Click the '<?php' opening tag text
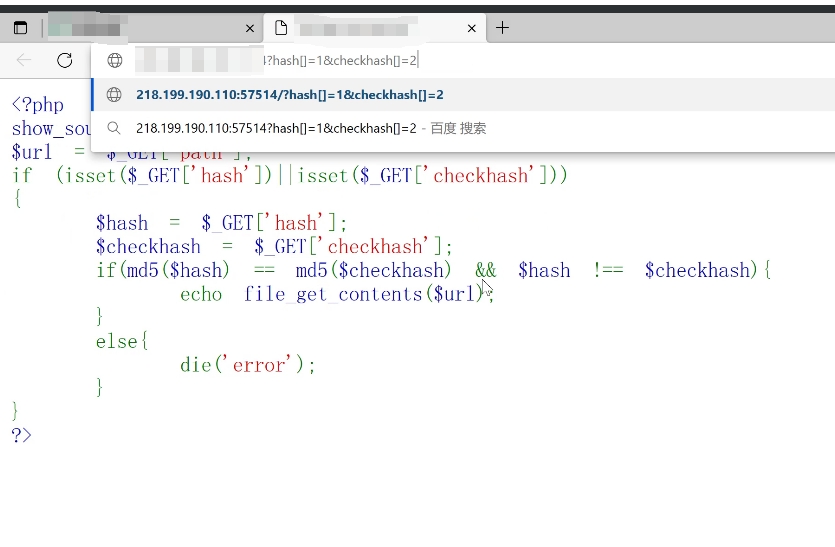Screen dimensions: 835x547 (38, 104)
